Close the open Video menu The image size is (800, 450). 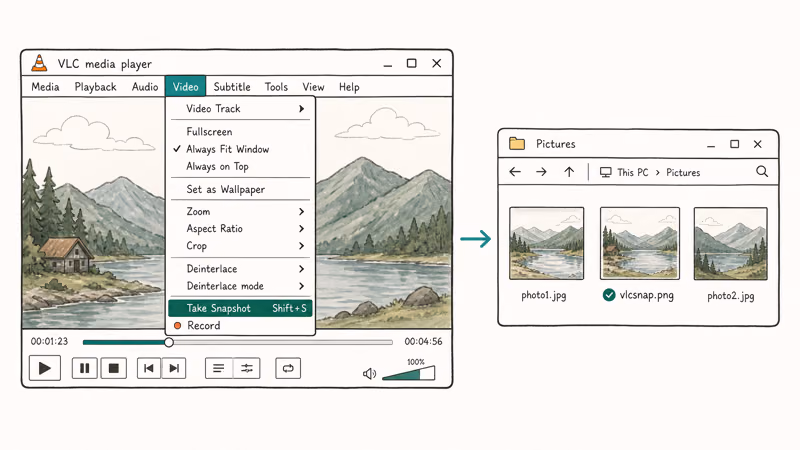(x=185, y=87)
